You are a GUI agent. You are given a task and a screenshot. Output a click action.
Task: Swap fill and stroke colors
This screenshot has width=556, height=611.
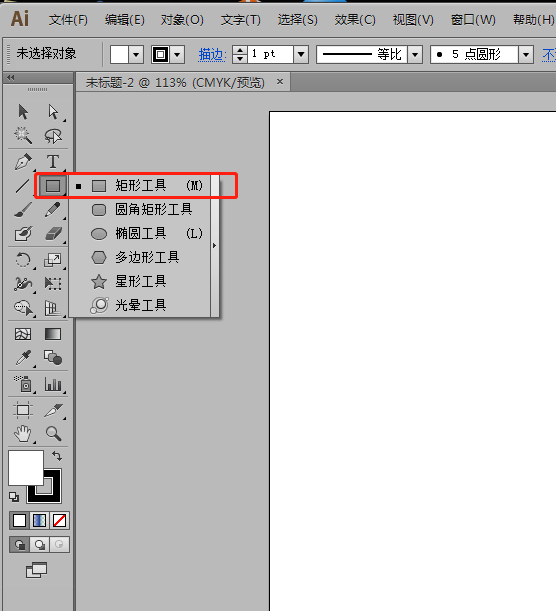click(x=57, y=456)
